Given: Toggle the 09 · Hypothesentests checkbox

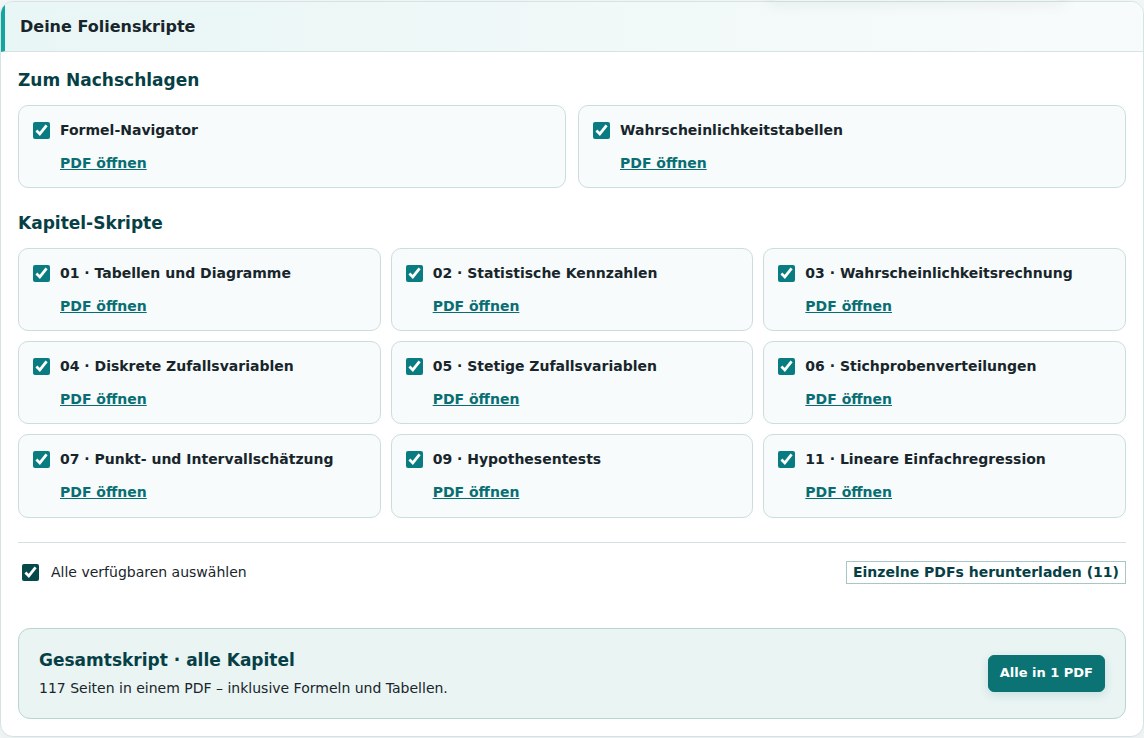Looking at the screenshot, I should click(x=414, y=459).
